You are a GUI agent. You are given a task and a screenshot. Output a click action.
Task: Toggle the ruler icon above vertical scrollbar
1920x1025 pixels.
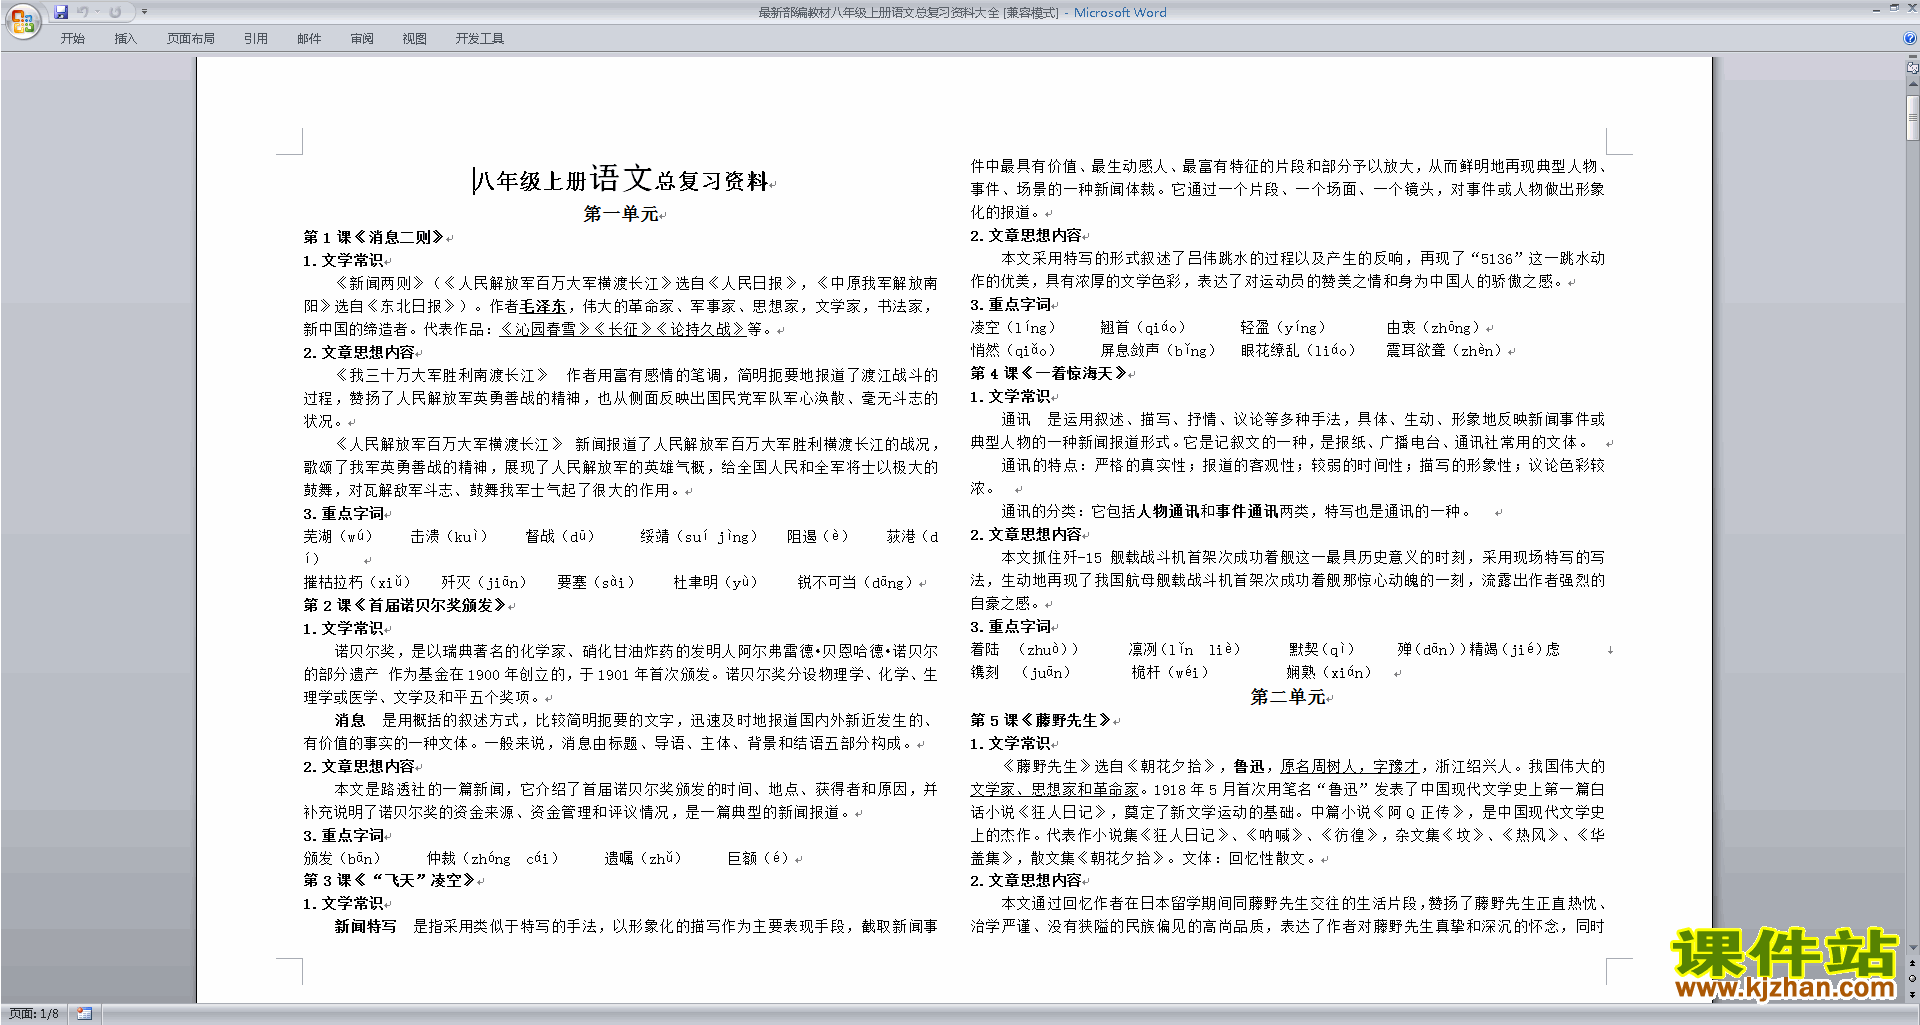point(1913,69)
